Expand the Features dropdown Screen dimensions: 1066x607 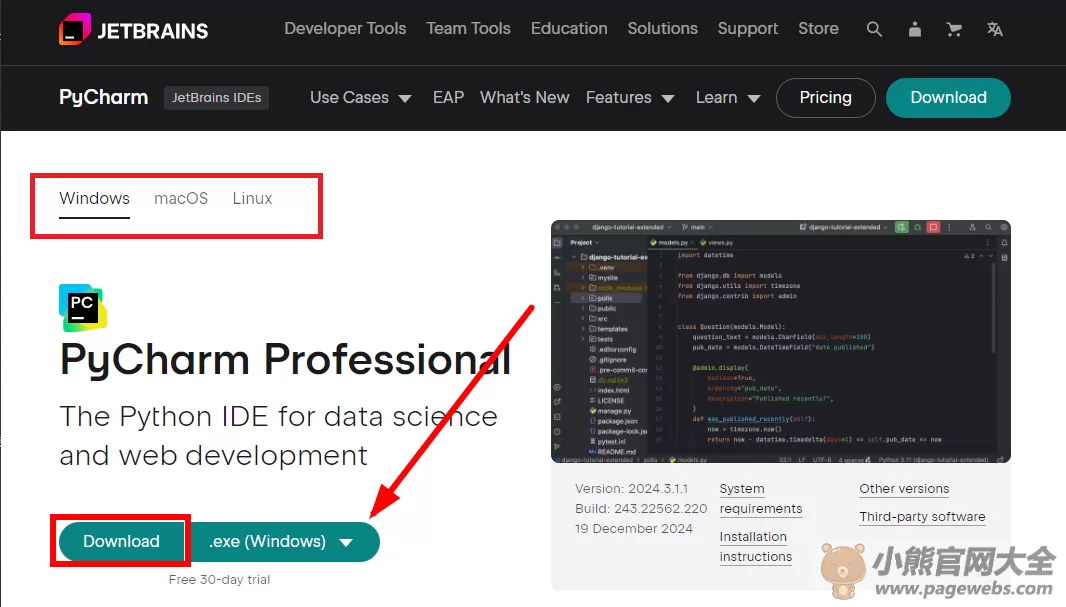click(x=630, y=98)
